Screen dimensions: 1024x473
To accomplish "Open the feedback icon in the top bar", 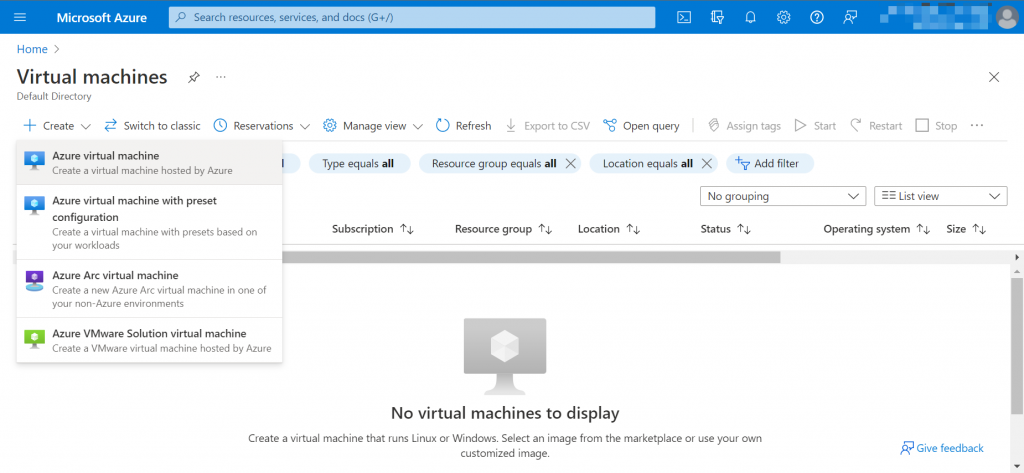I will 850,18.
